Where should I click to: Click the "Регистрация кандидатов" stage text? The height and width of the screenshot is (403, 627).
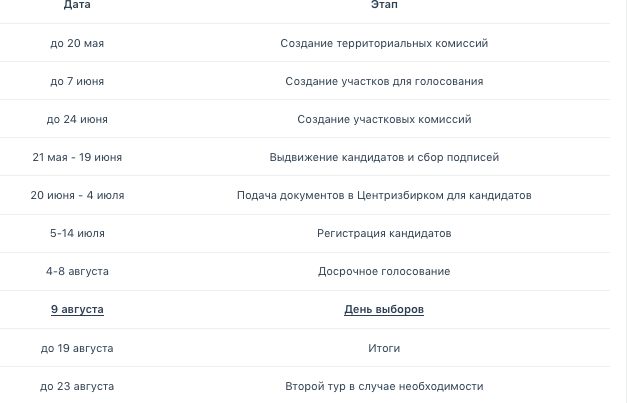click(384, 234)
